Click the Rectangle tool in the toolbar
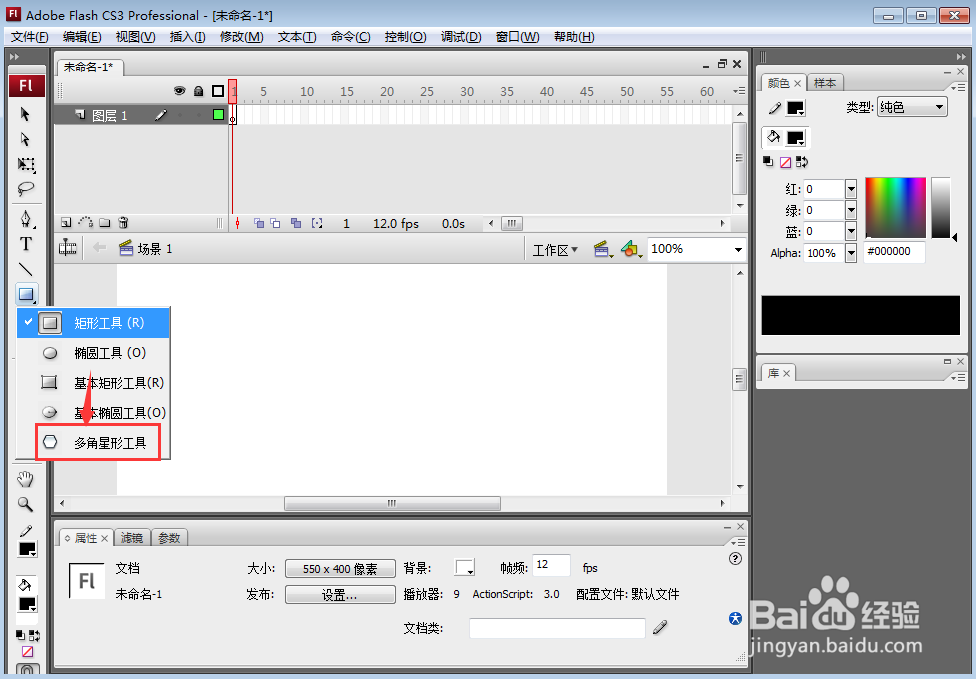This screenshot has width=976, height=679. tap(26, 294)
